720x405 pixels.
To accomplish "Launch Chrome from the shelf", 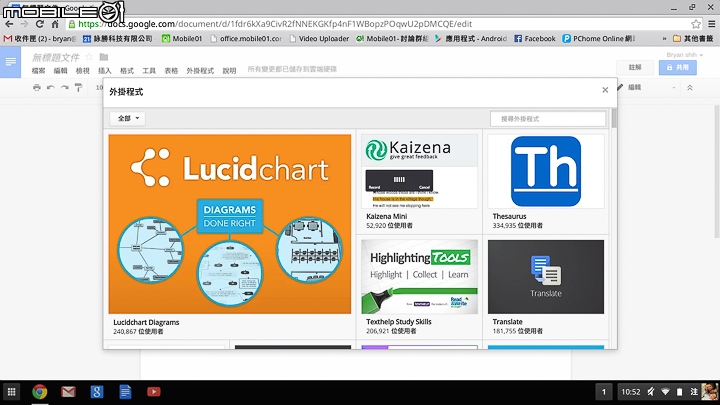I will 39,392.
